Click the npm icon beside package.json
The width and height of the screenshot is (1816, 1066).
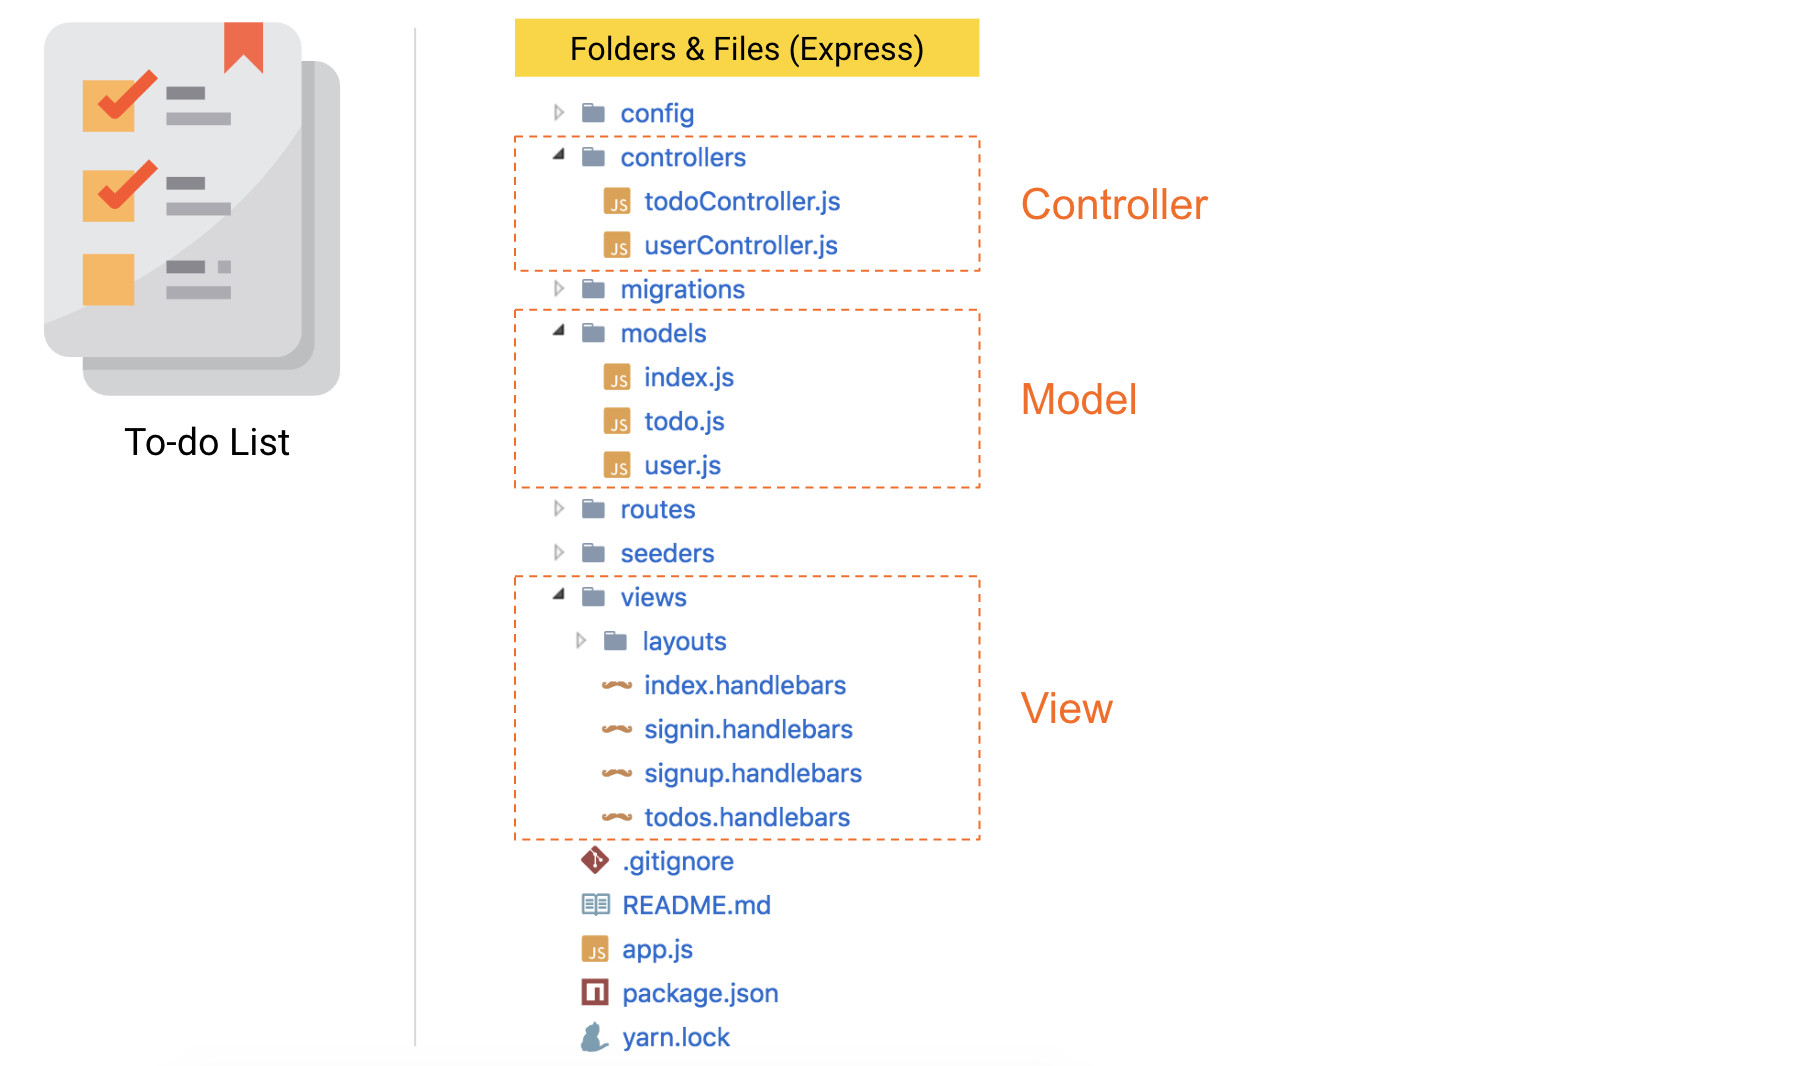(595, 992)
